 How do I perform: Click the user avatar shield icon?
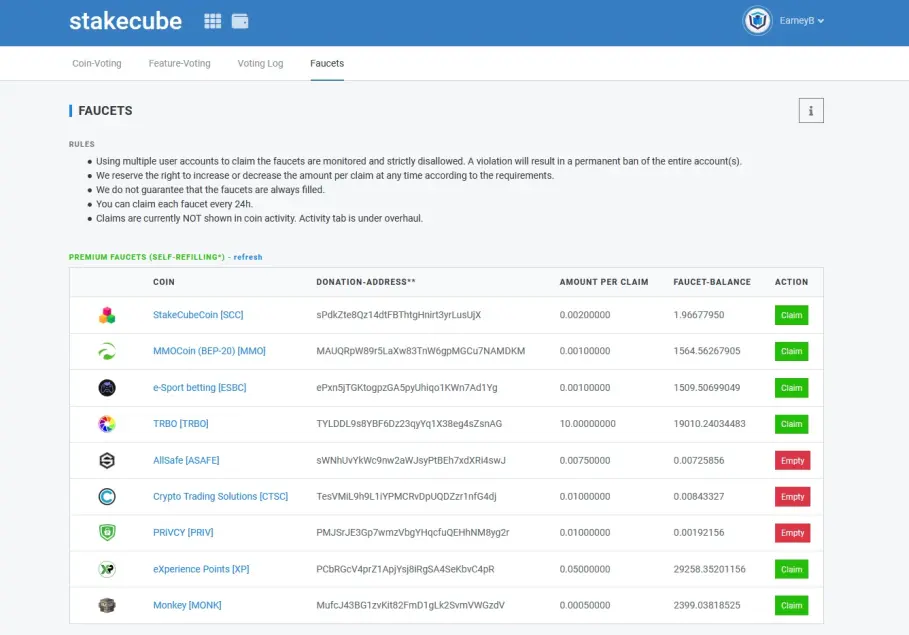point(757,21)
